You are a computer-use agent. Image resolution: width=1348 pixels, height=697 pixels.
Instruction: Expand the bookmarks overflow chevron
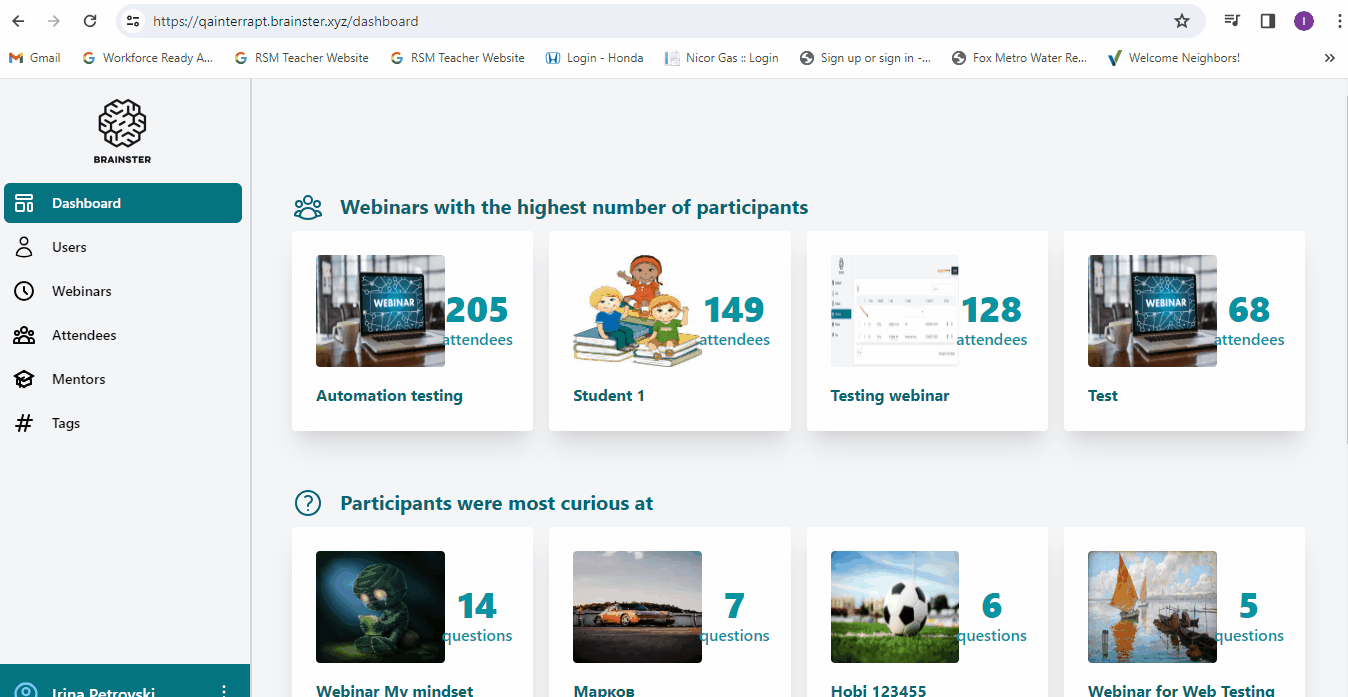1329,58
